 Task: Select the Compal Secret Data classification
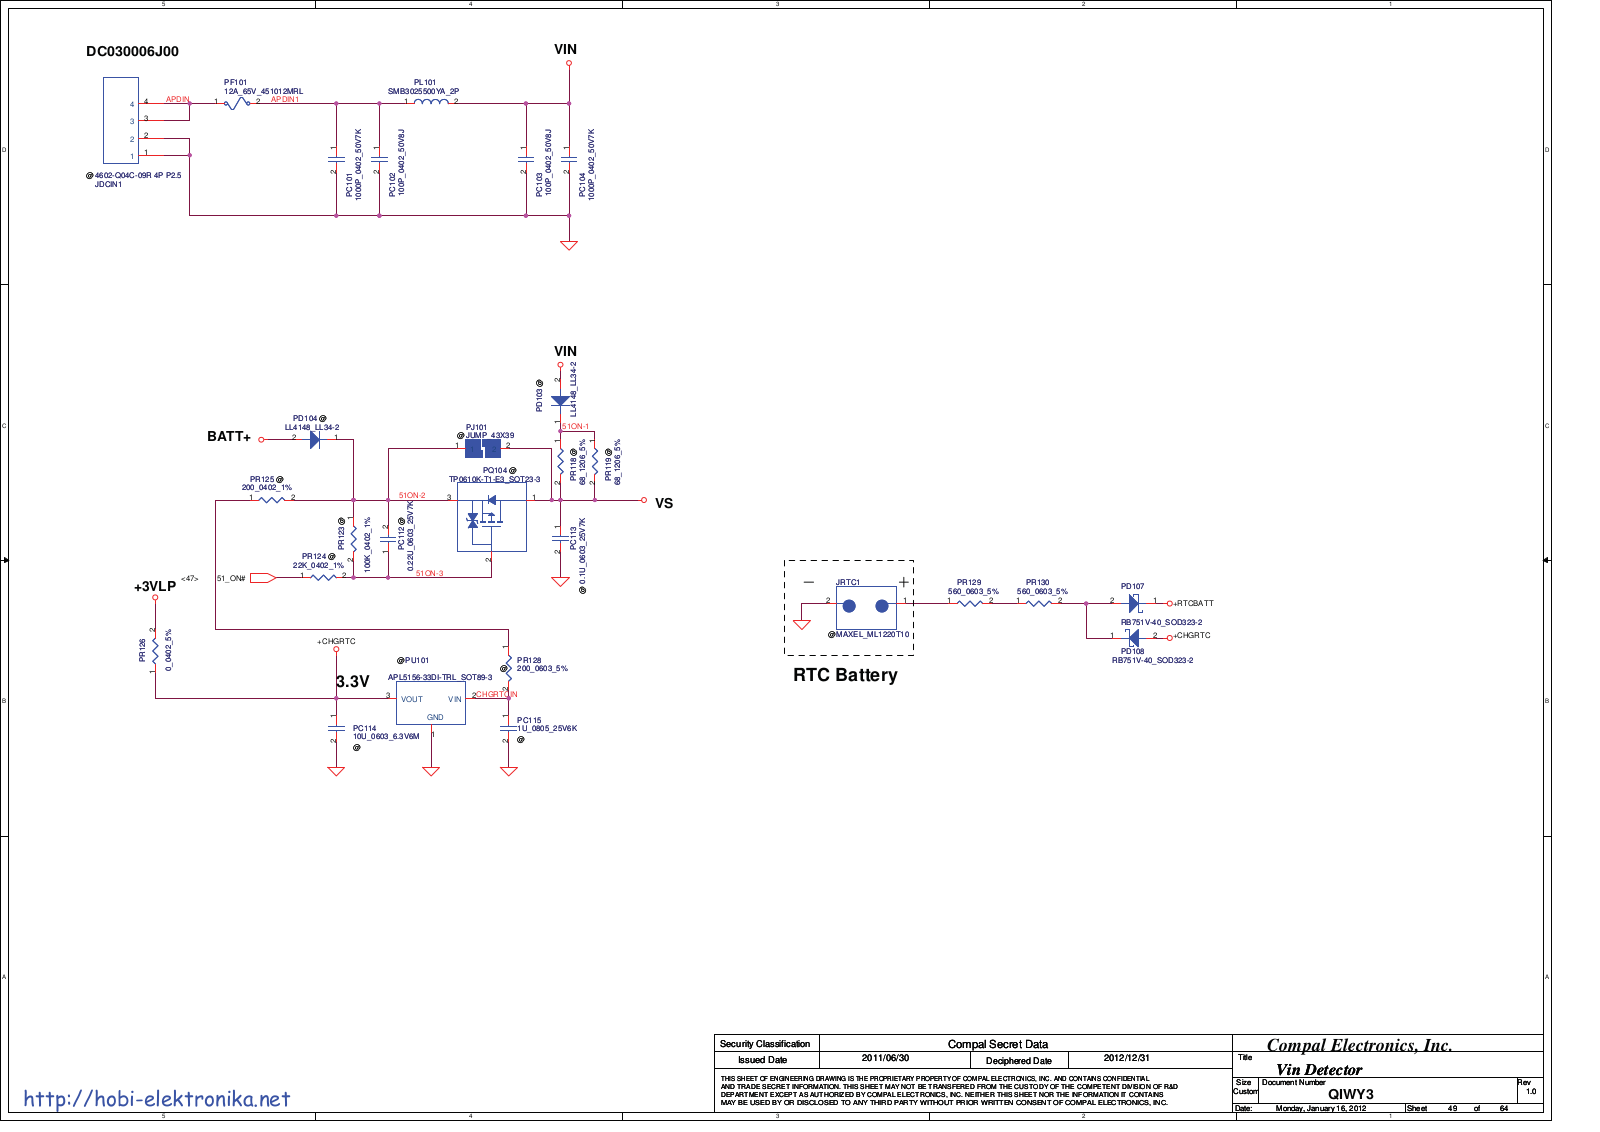pos(997,1044)
